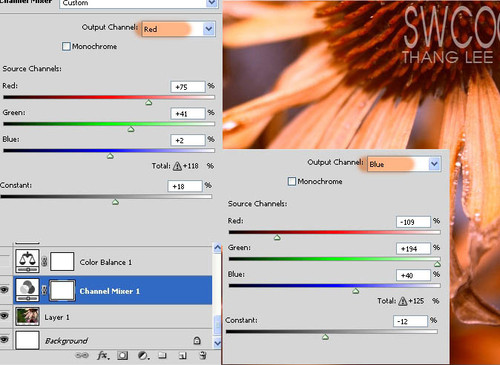Click Green slider handle in Blue channel
The height and width of the screenshot is (365, 500).
tap(437, 264)
